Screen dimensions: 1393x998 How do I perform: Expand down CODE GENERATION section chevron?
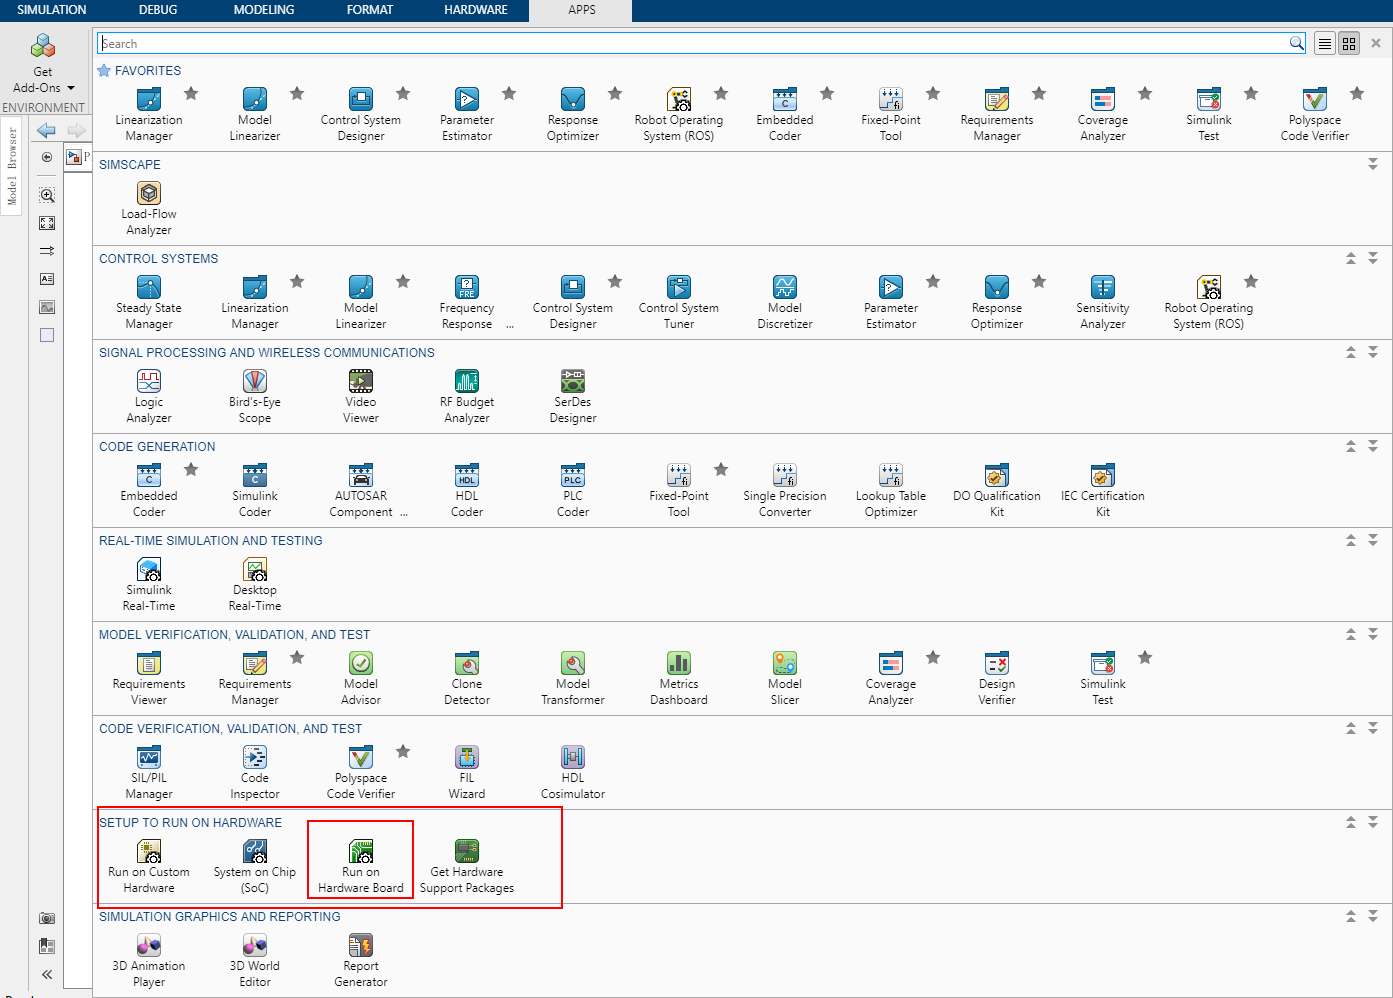tap(1373, 446)
